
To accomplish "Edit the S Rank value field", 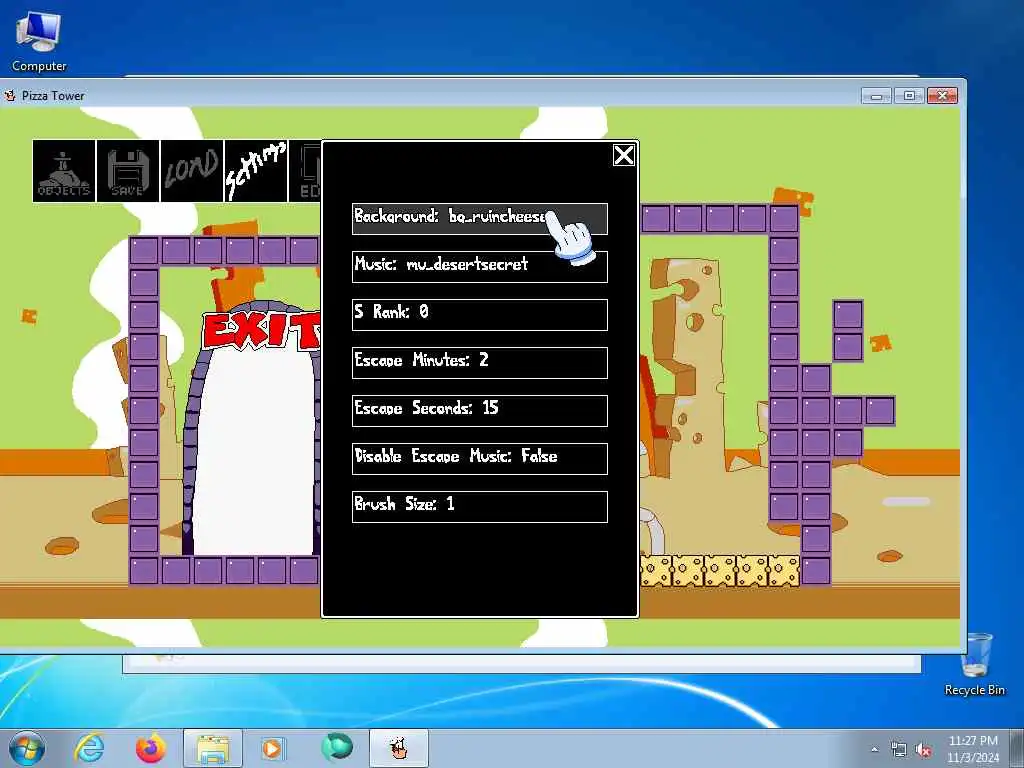I will (x=480, y=315).
